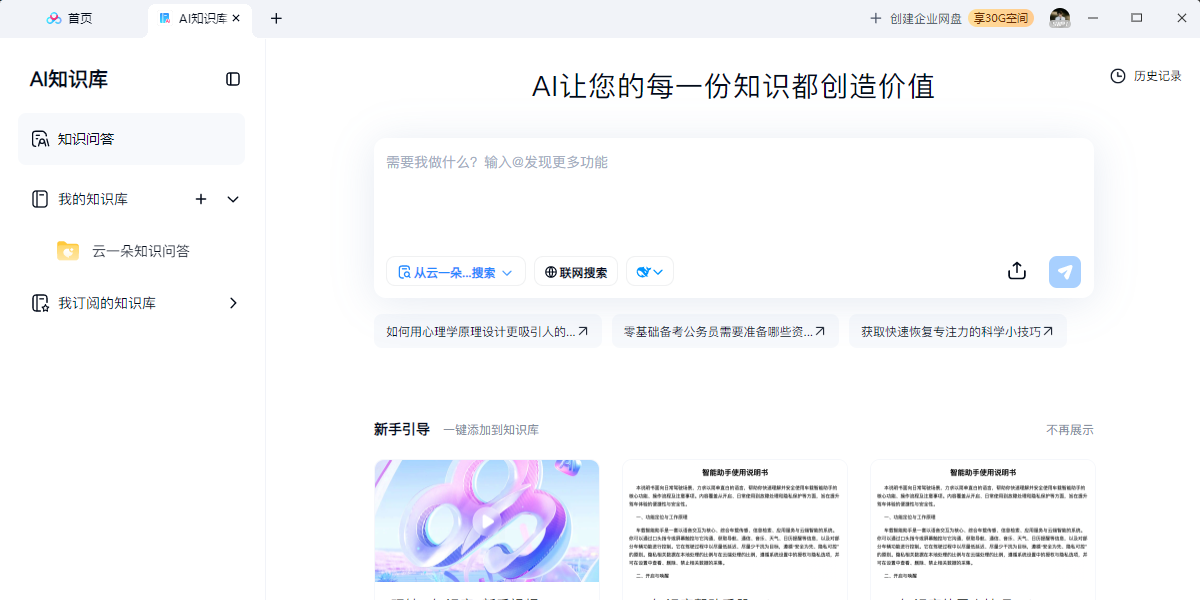
Task: Select 我的知识库 entry
Action: pos(93,199)
